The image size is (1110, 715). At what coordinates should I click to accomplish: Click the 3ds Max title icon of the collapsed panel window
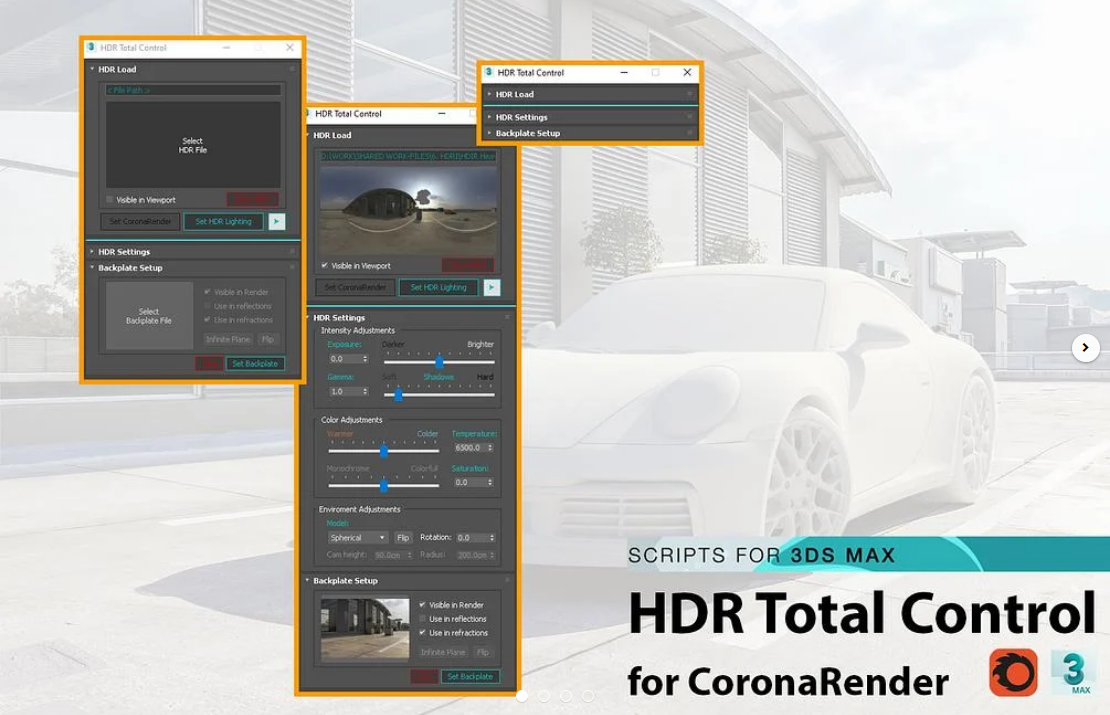488,73
